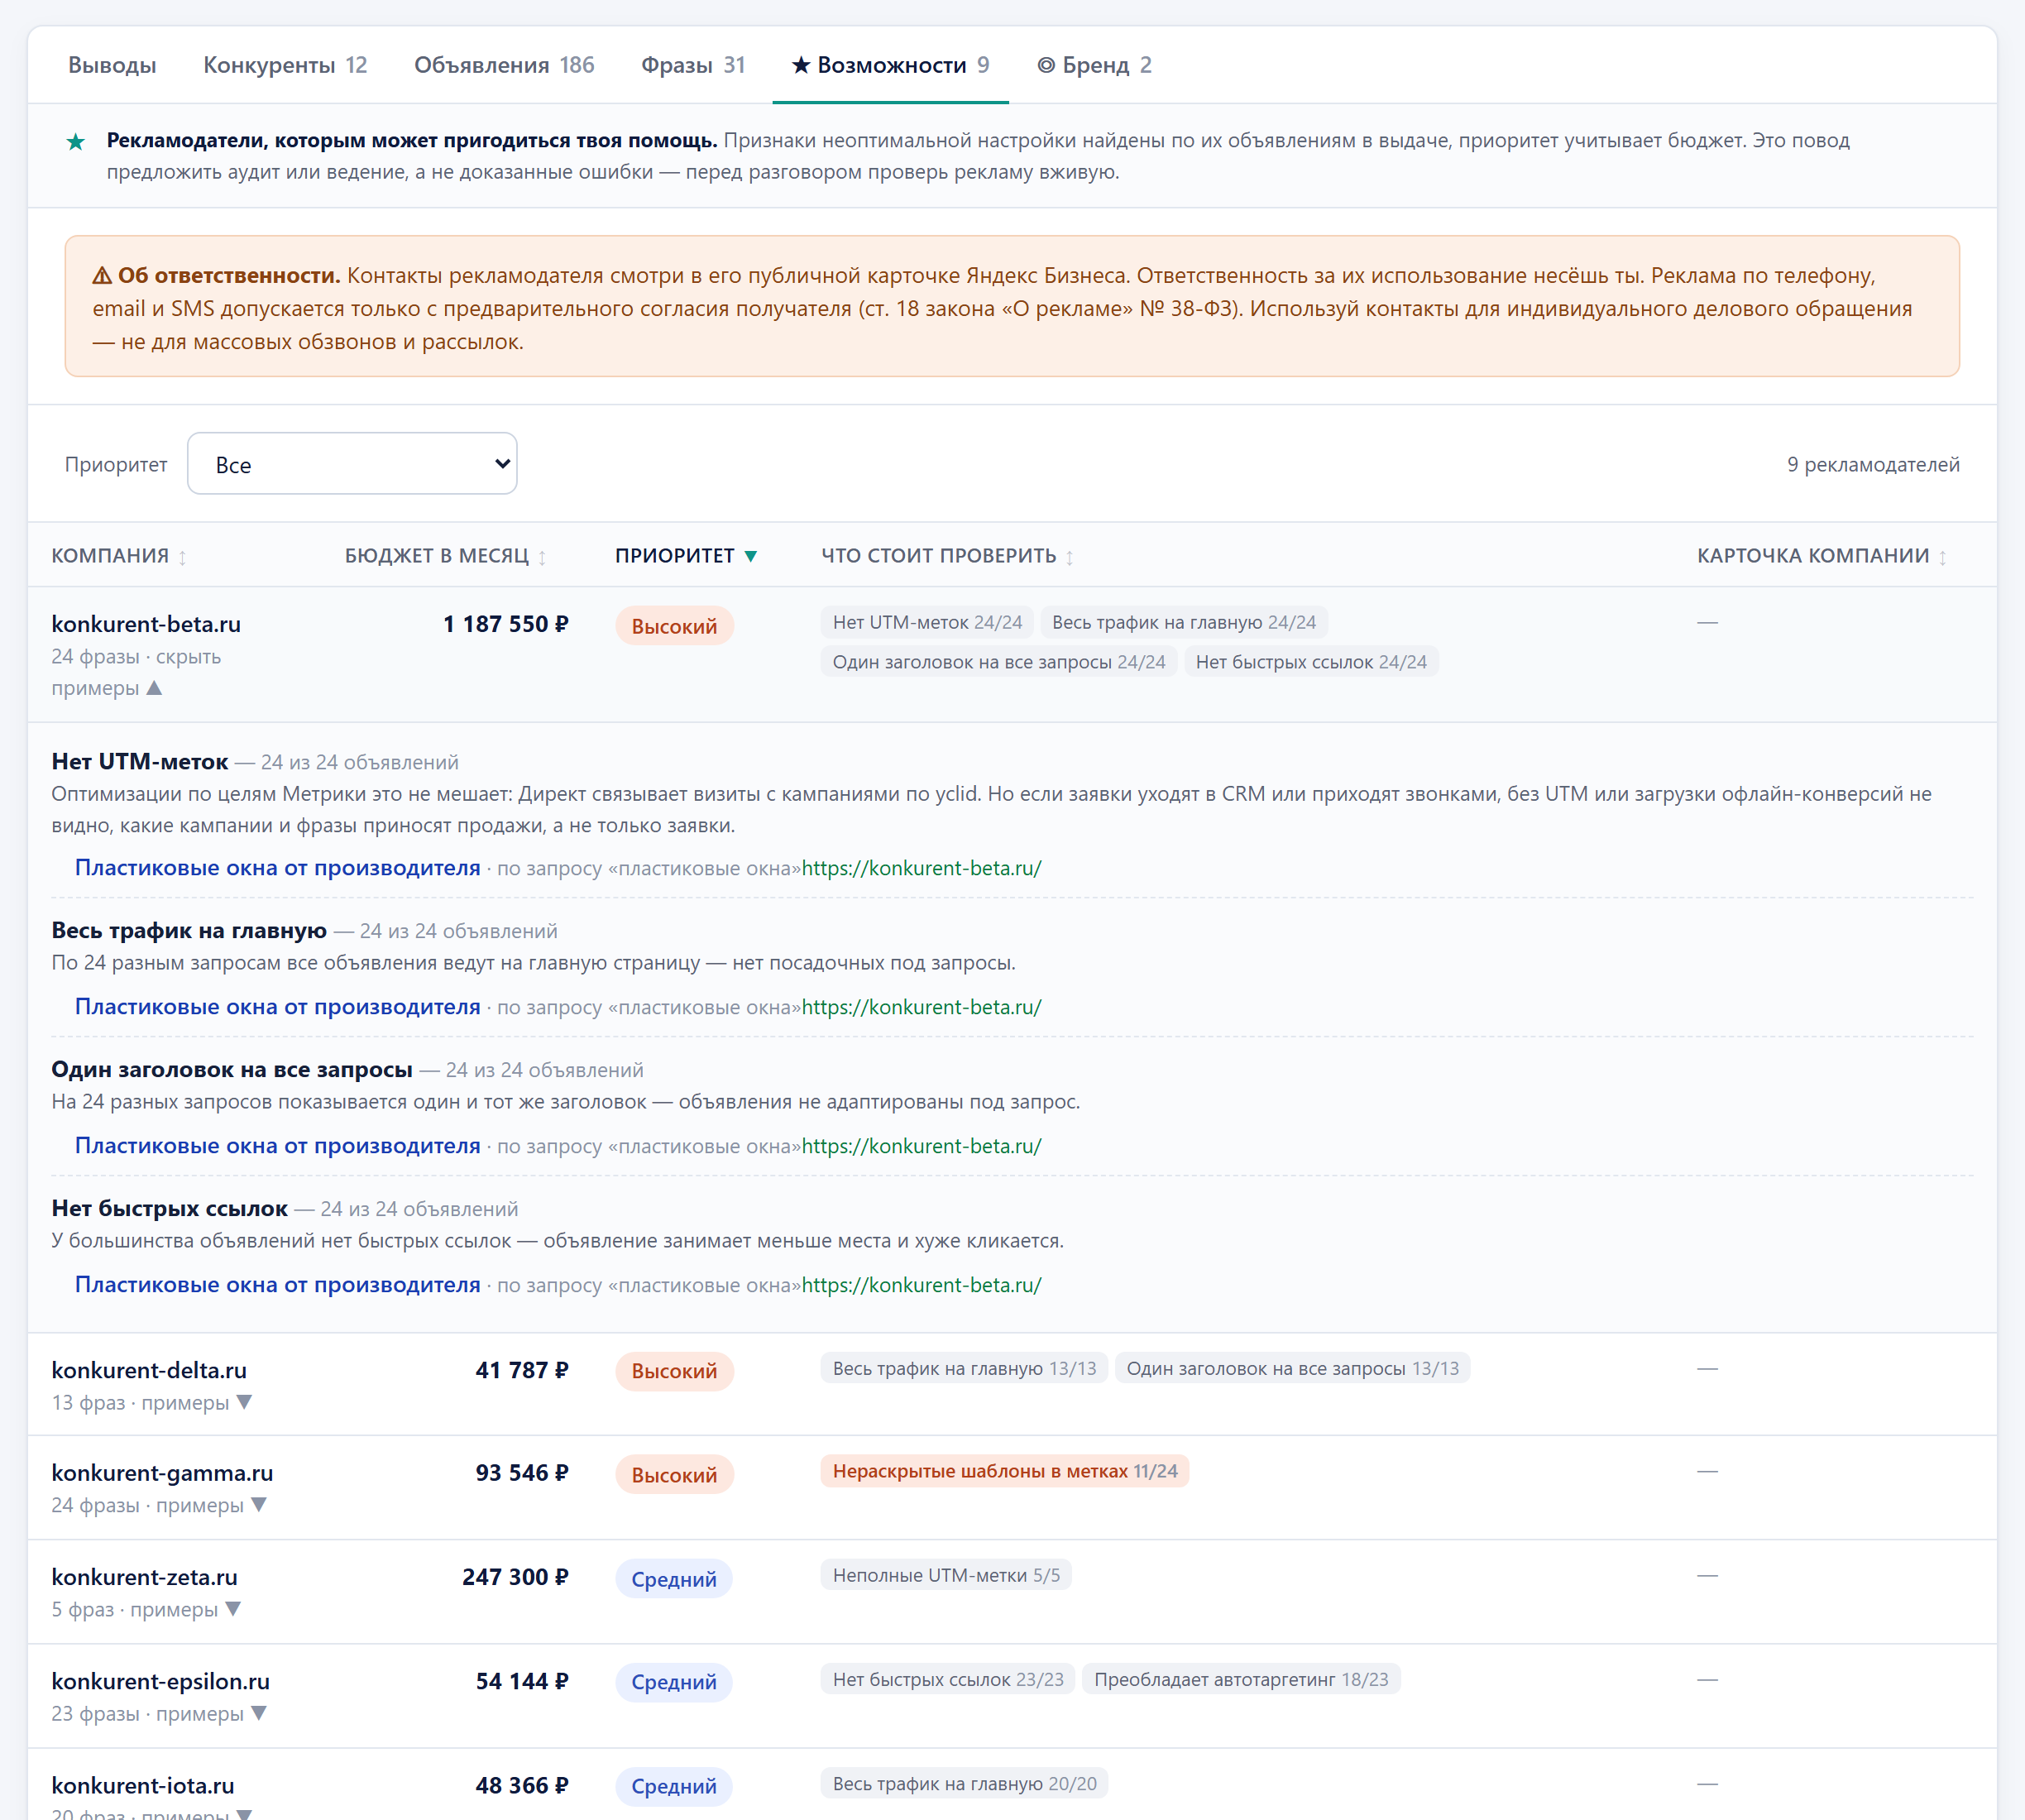Click the Весь трафик на главную 24/24 tag

1184,622
